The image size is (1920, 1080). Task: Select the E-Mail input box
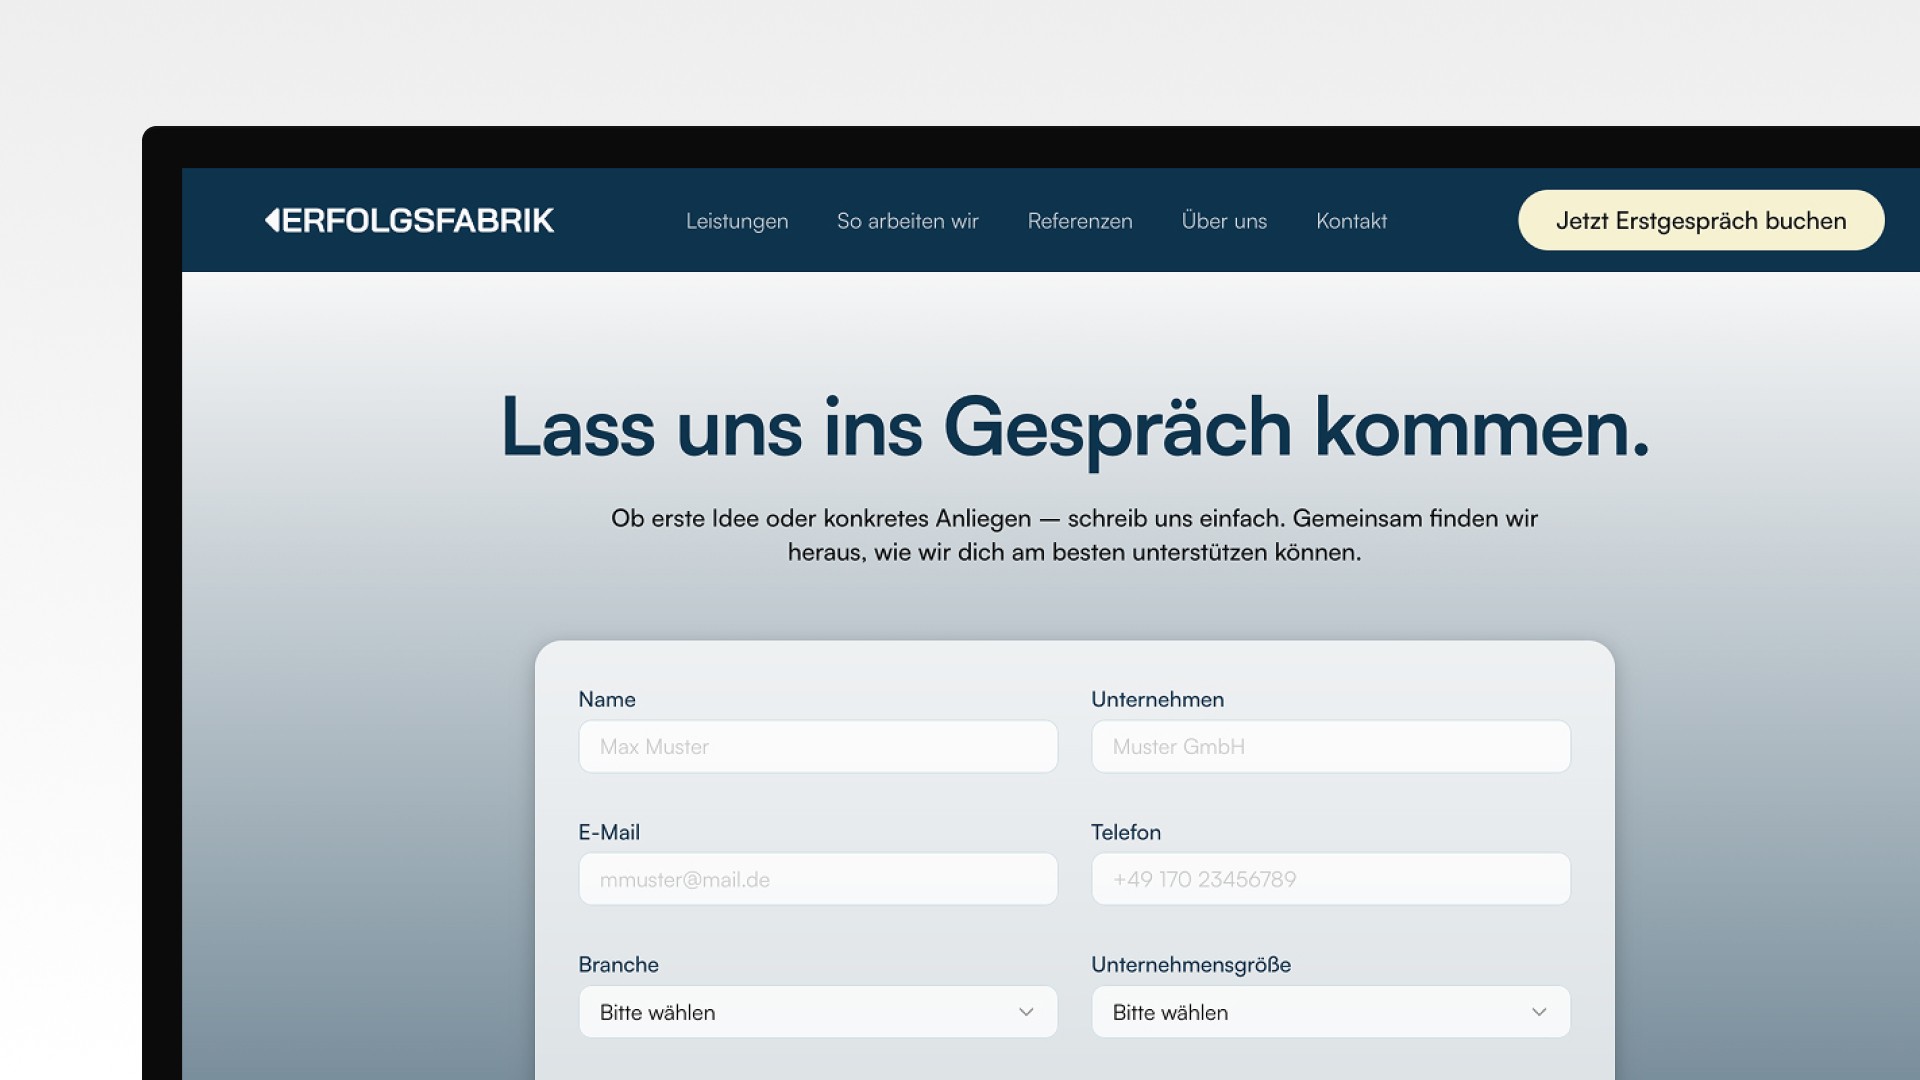[817, 880]
